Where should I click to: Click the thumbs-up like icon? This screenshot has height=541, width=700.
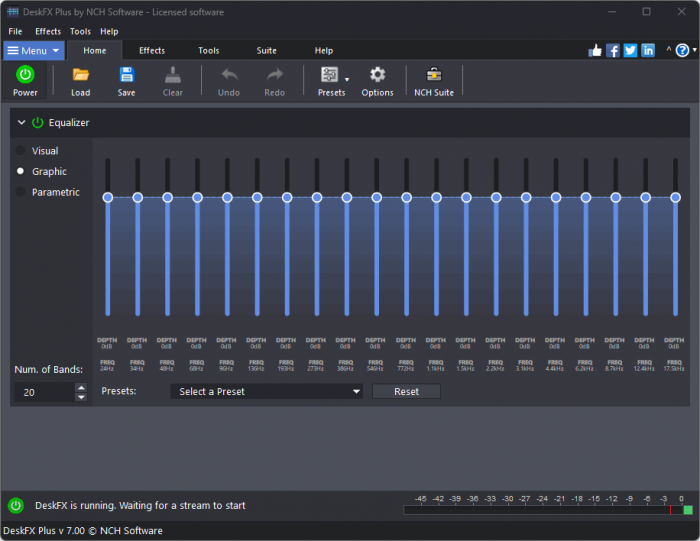tap(596, 50)
